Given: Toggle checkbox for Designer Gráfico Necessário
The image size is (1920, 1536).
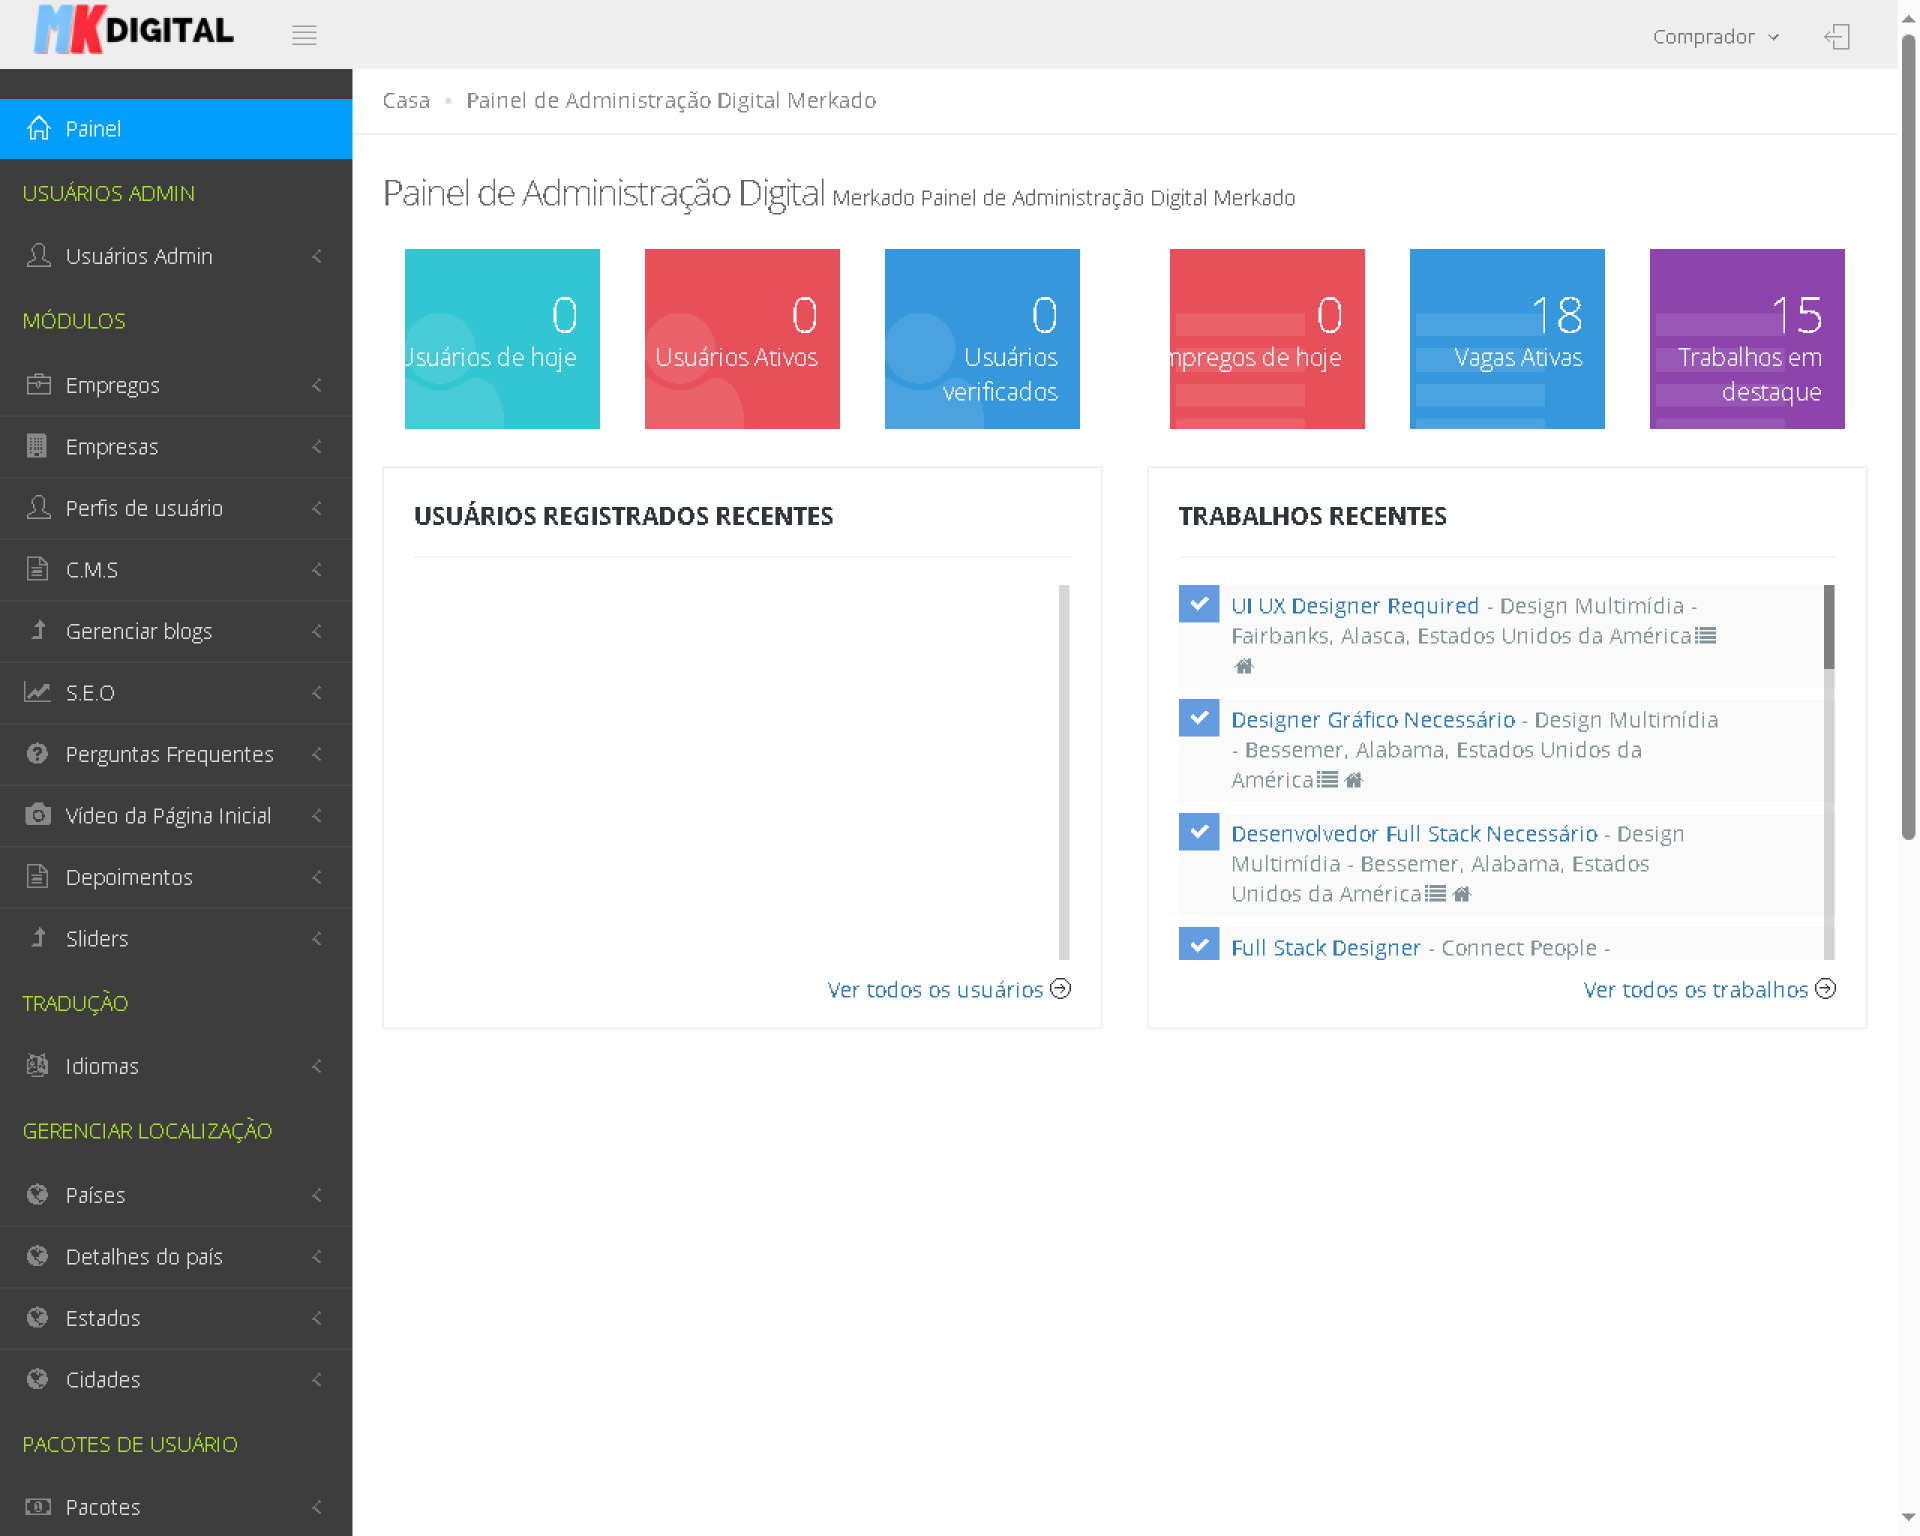Looking at the screenshot, I should point(1198,718).
